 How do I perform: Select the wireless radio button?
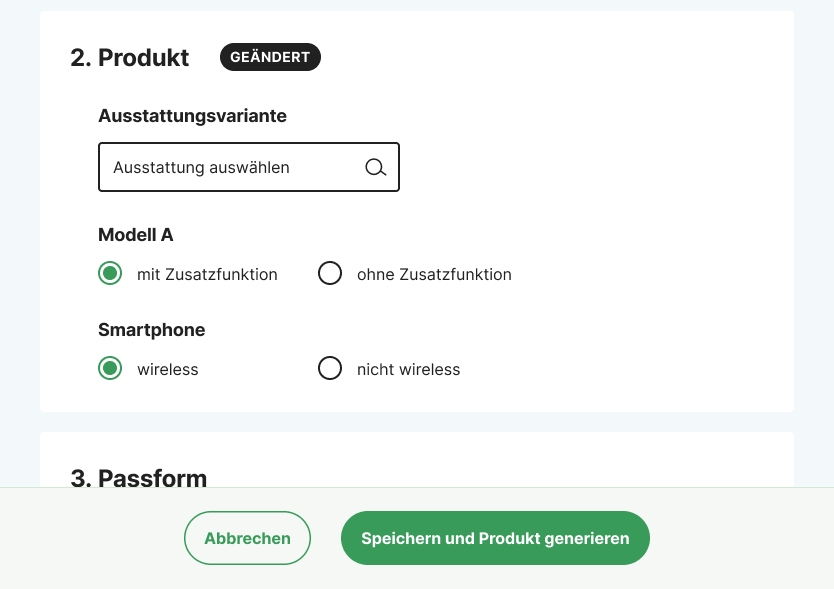pos(110,368)
